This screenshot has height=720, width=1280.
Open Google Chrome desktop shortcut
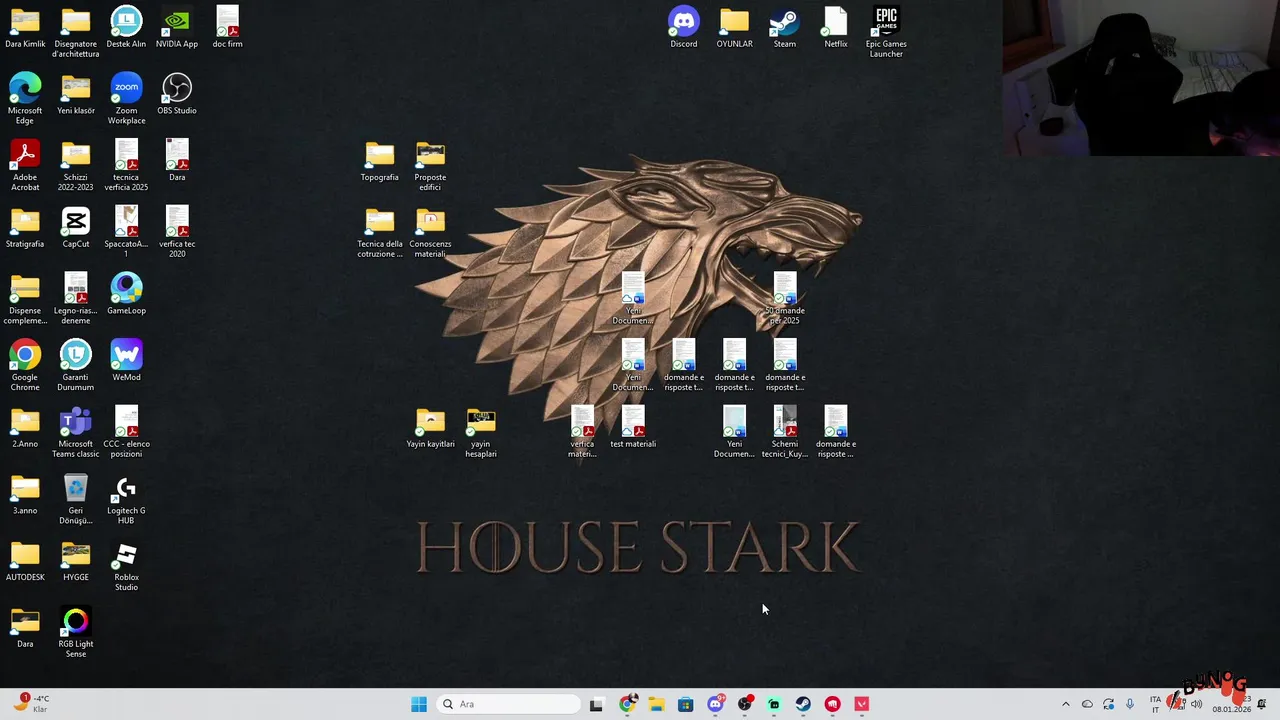[25, 366]
